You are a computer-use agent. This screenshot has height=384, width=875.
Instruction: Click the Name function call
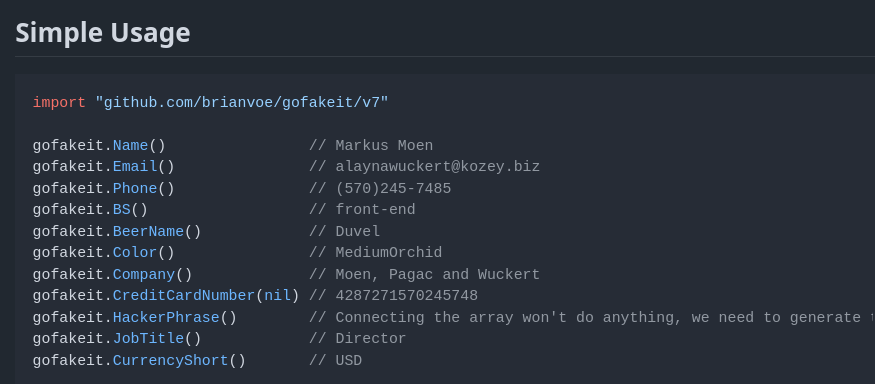(131, 146)
